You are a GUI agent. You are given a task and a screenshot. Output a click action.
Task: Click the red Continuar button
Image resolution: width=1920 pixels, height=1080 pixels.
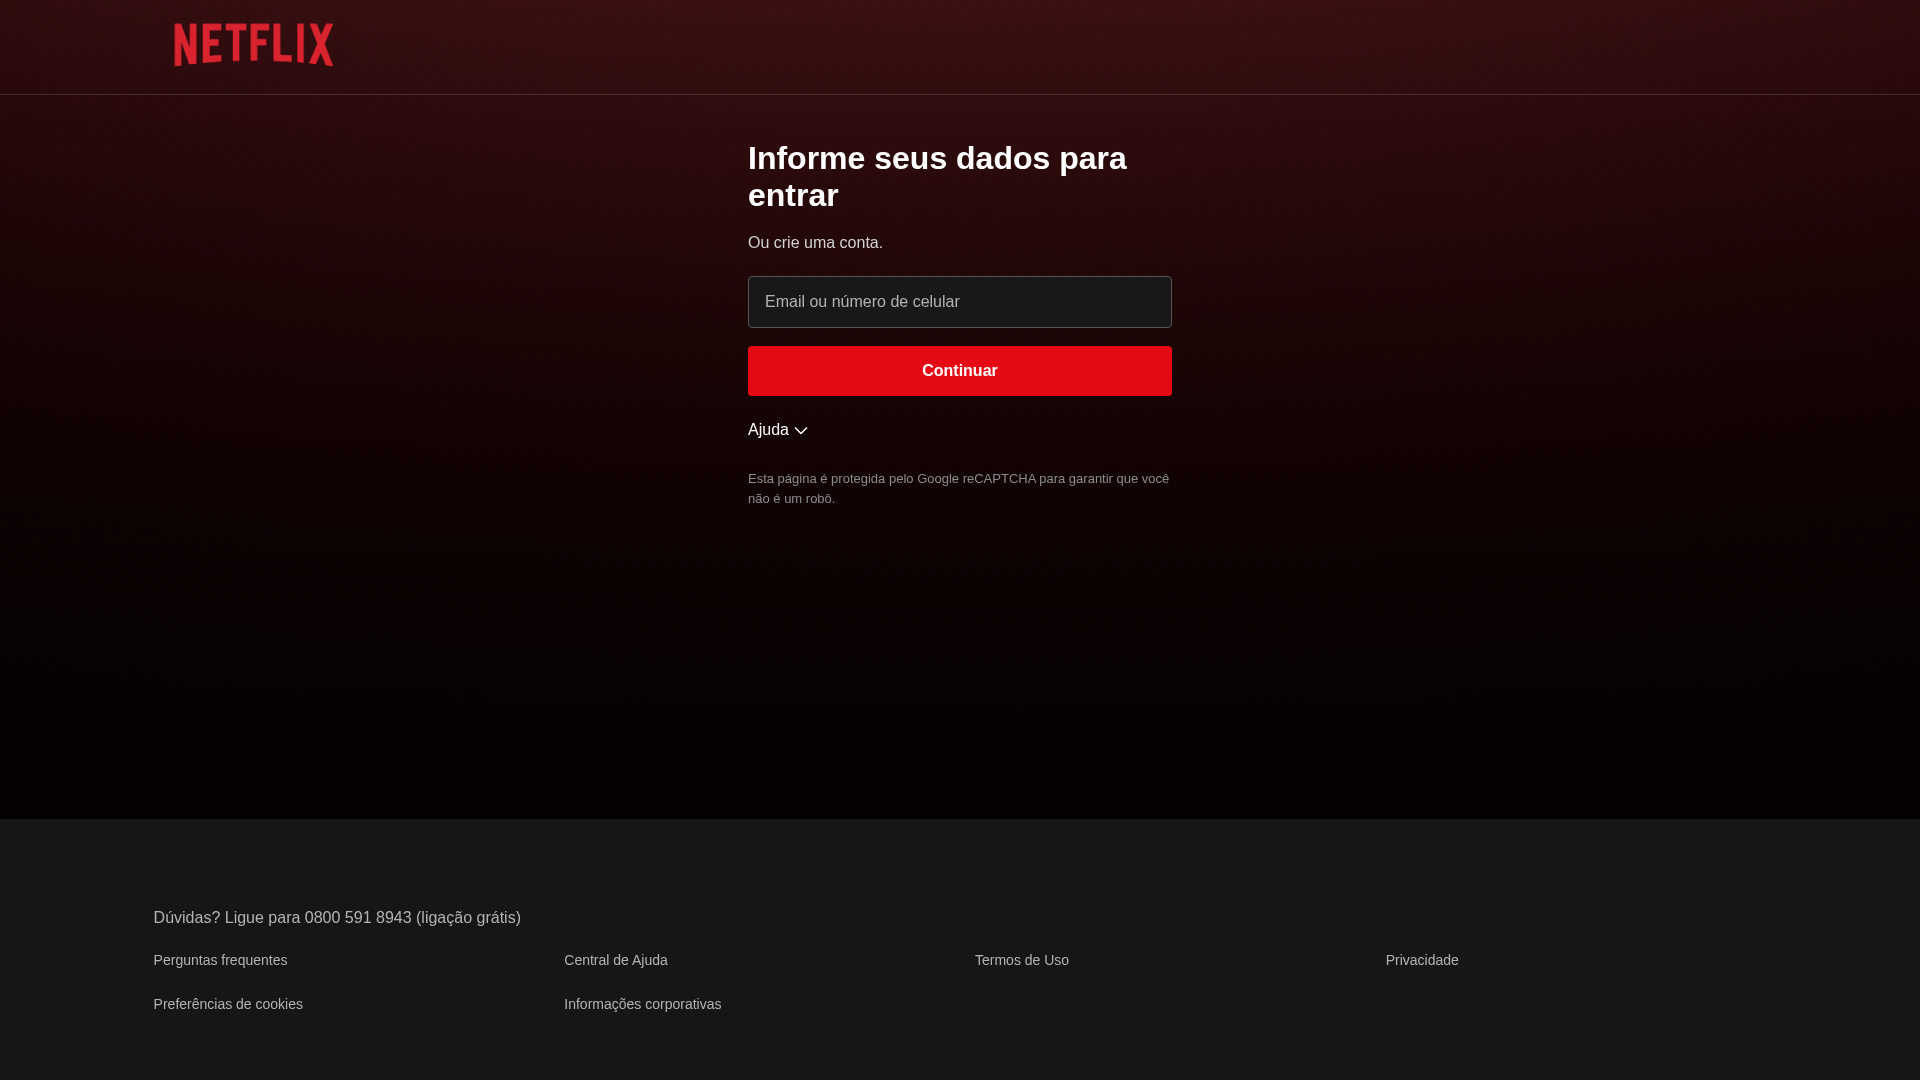960,371
